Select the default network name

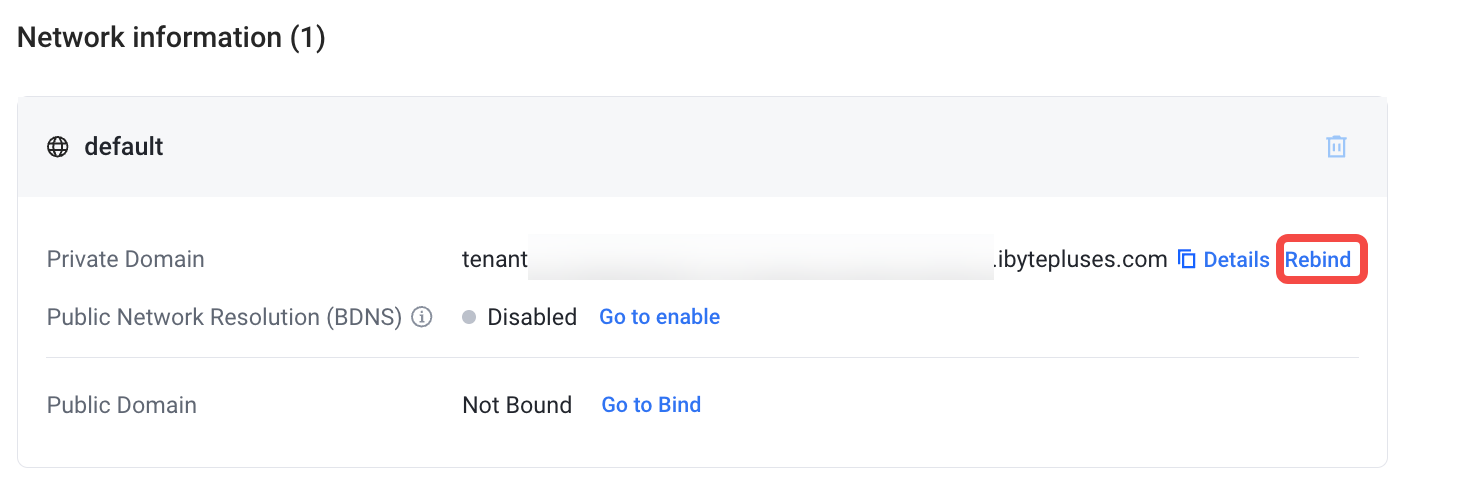point(124,147)
